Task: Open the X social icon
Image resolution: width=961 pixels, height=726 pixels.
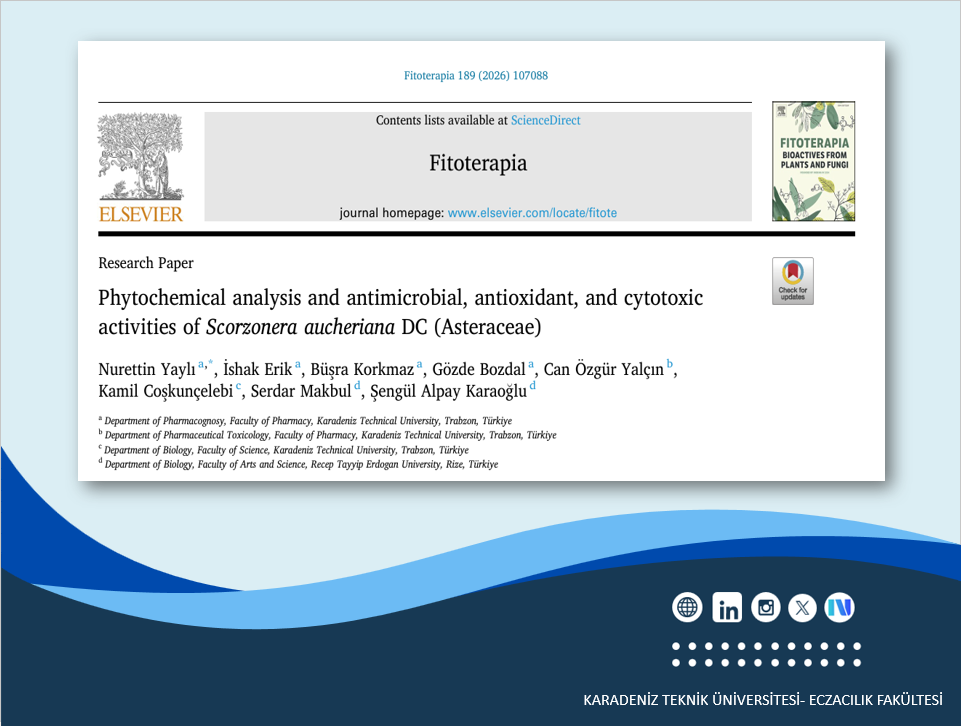Action: 803,607
